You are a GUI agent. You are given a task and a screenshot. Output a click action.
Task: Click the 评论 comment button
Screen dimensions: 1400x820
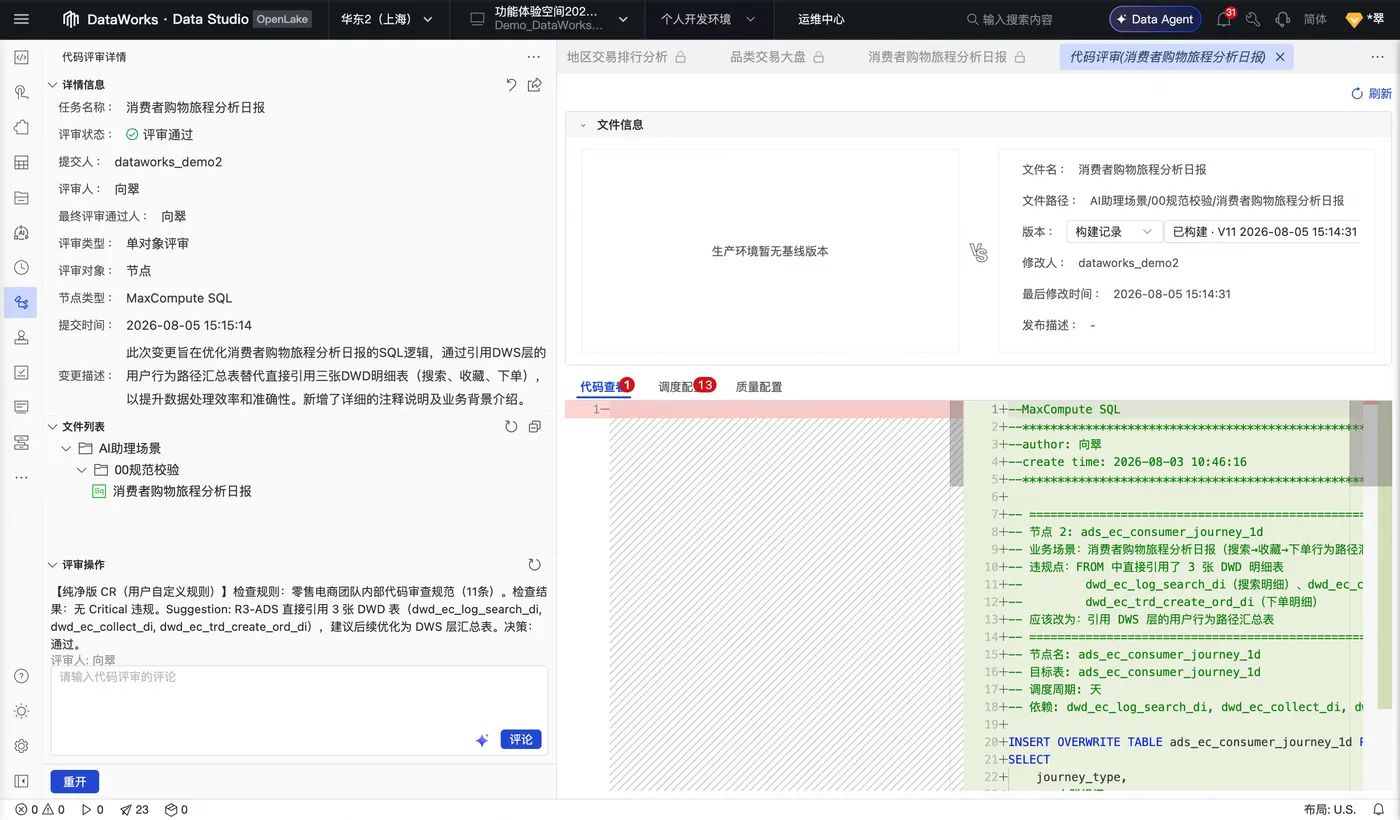tap(521, 740)
